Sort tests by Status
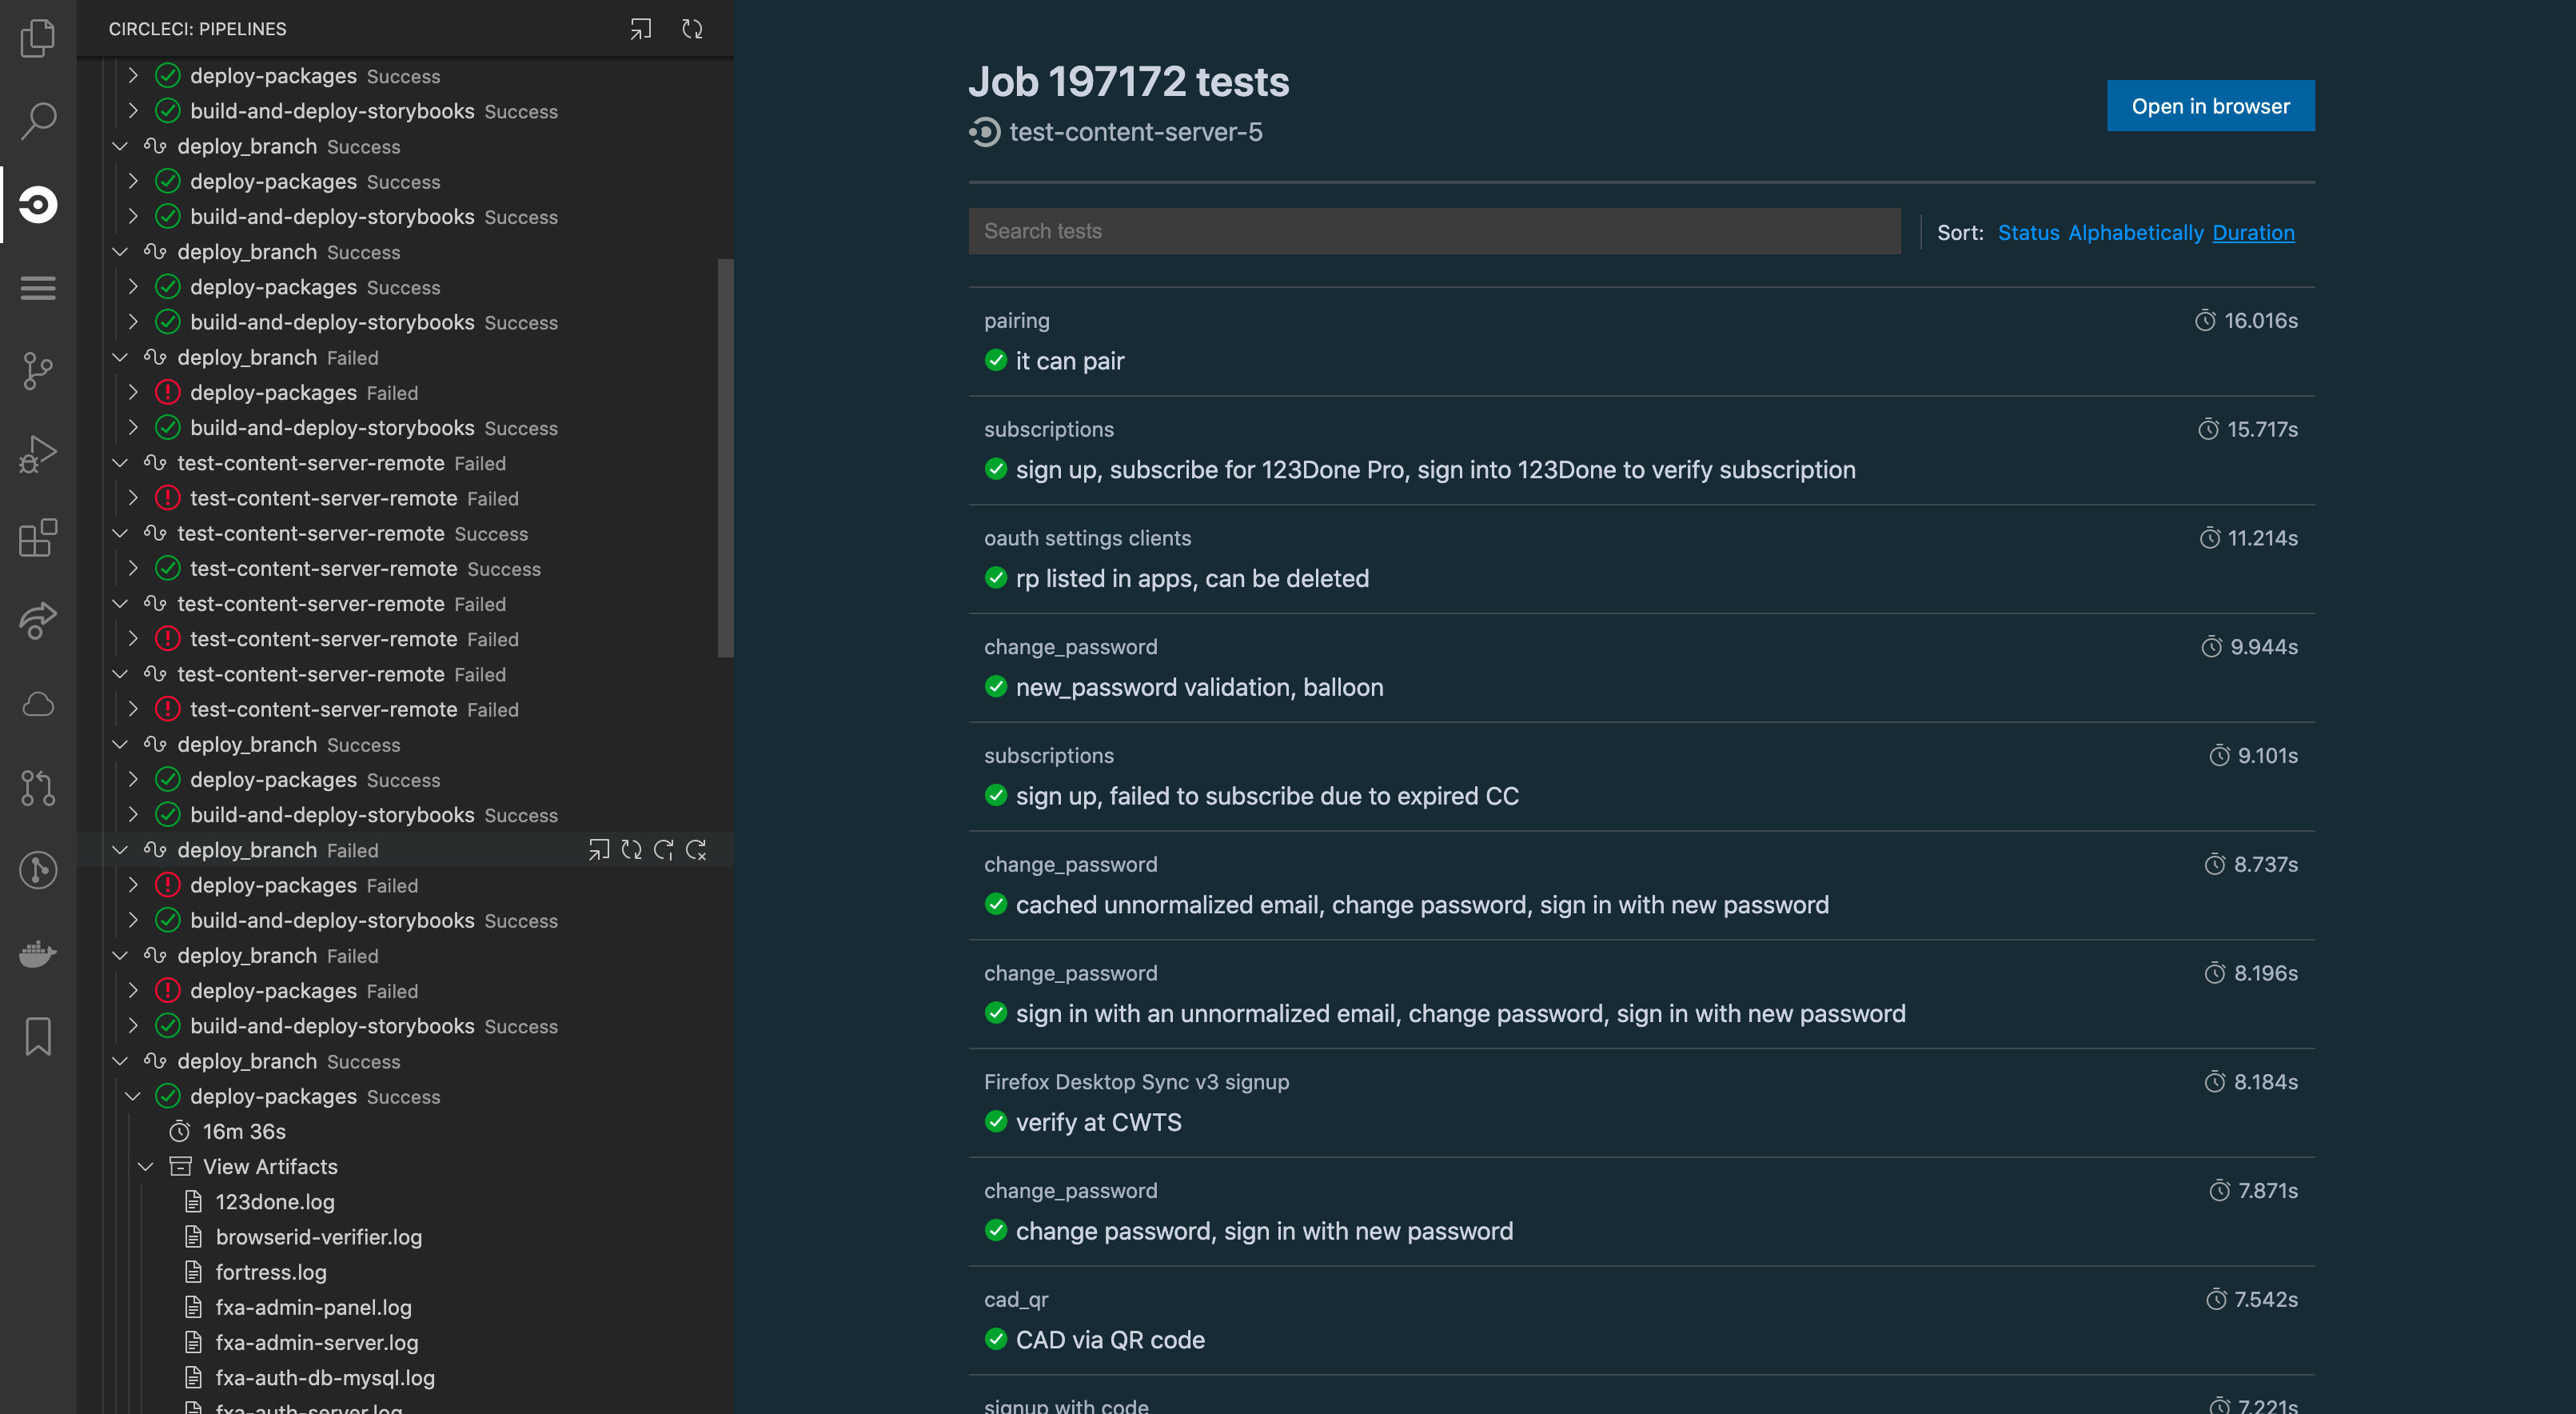The image size is (2576, 1414). 2028,232
